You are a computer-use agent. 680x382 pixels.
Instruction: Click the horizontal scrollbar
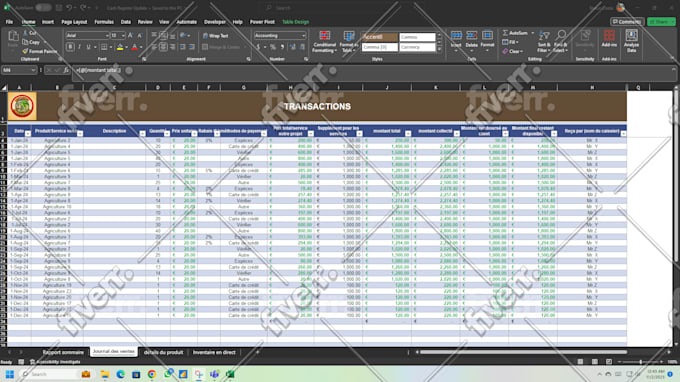(523, 352)
